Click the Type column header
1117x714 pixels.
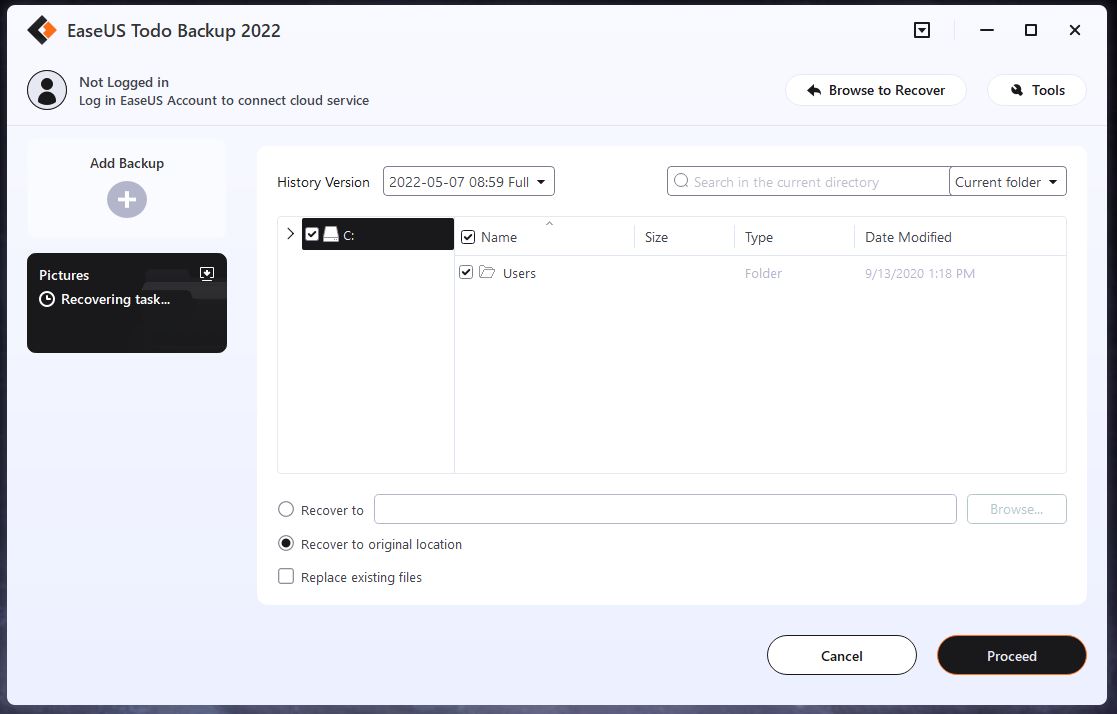[759, 237]
